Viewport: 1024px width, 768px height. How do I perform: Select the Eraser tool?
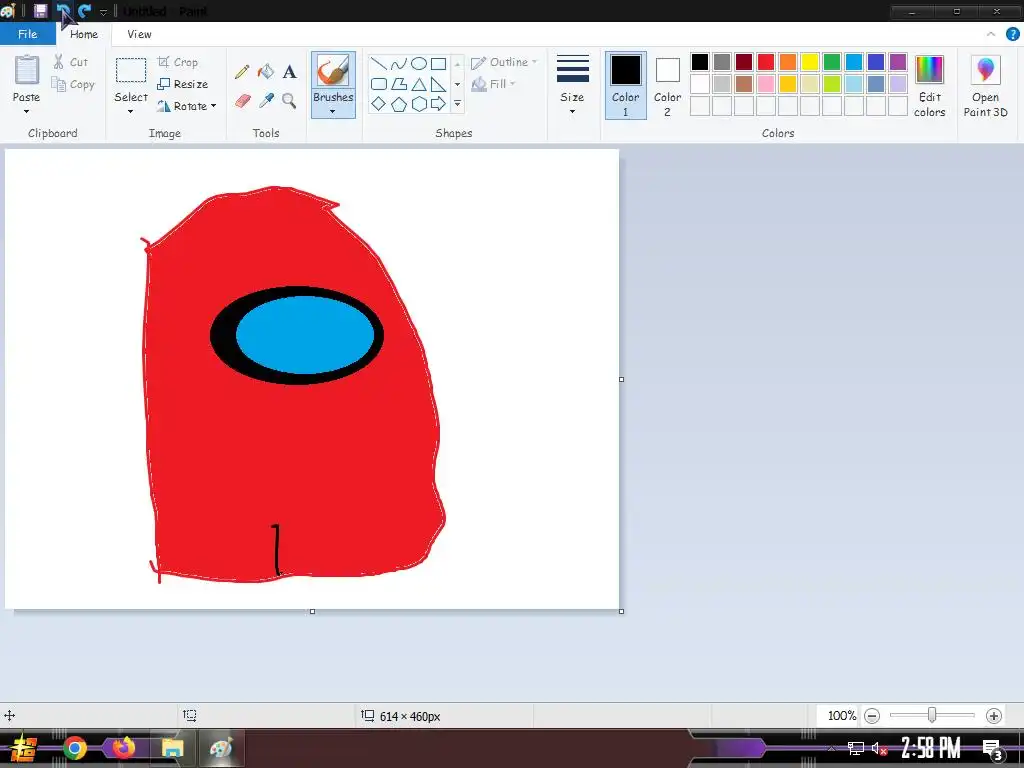242,101
